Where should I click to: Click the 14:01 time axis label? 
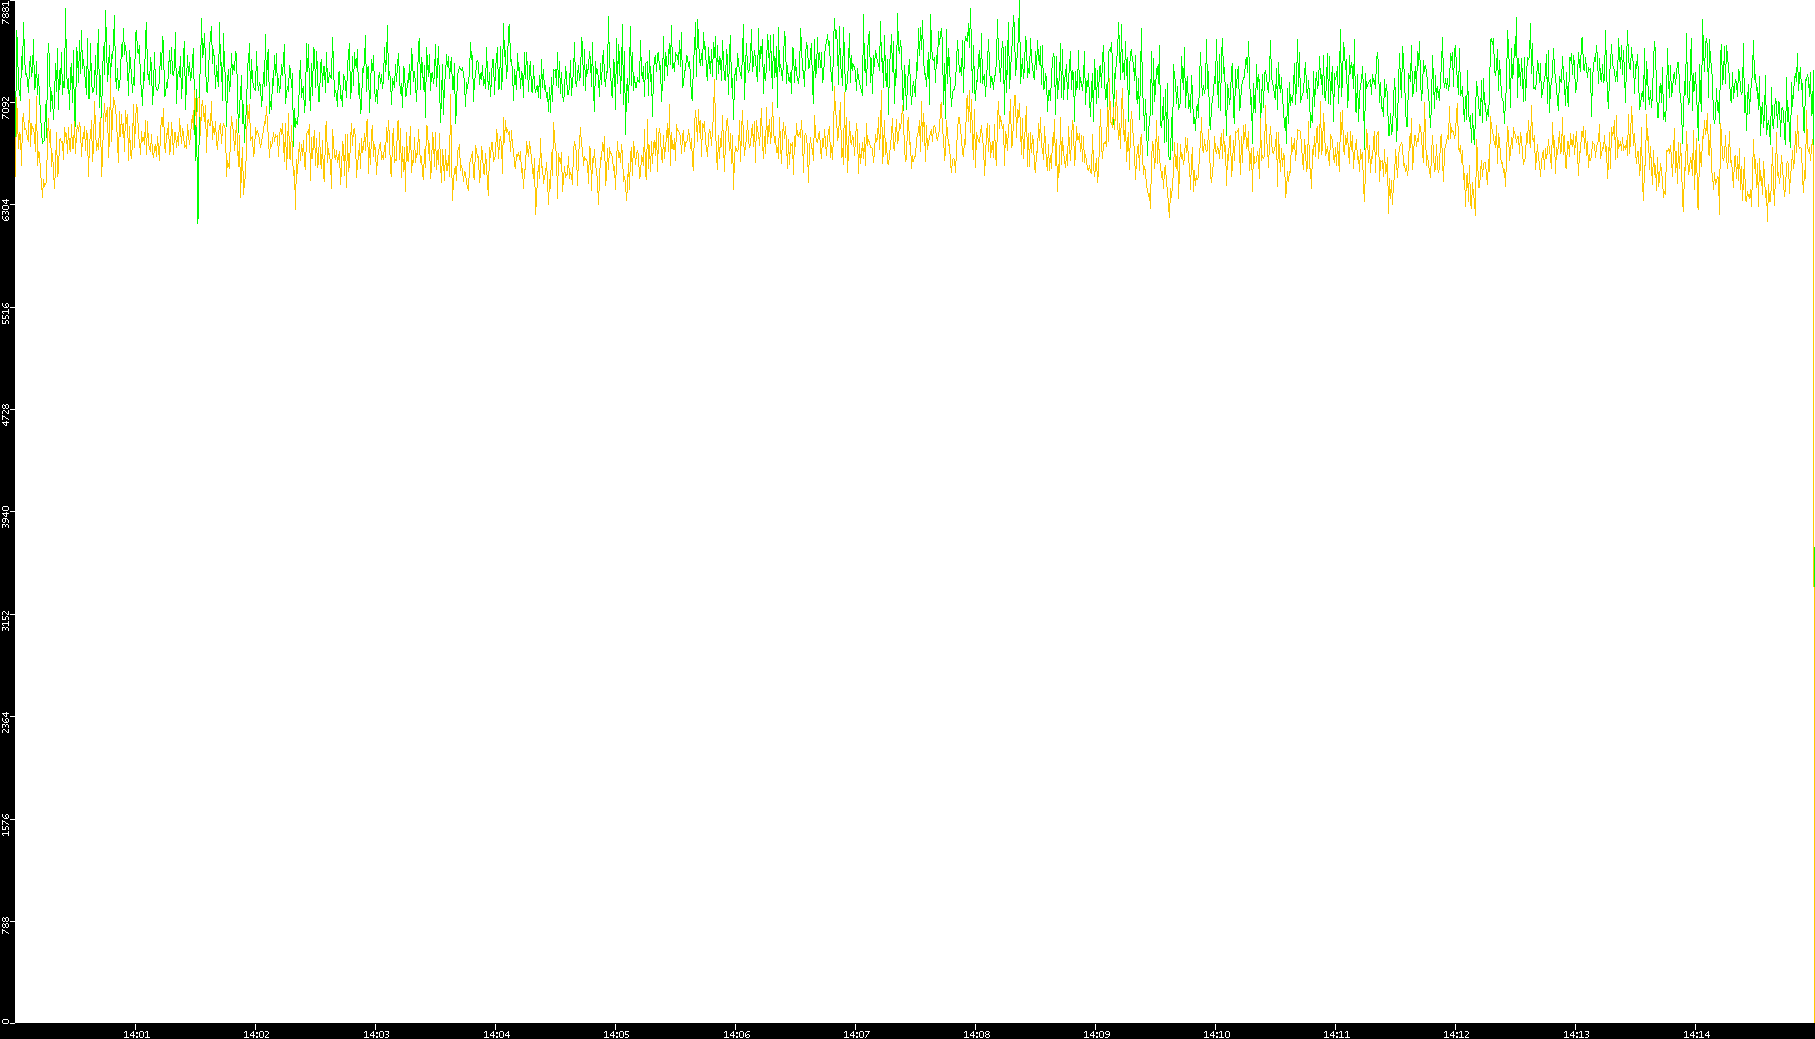click(x=136, y=1034)
